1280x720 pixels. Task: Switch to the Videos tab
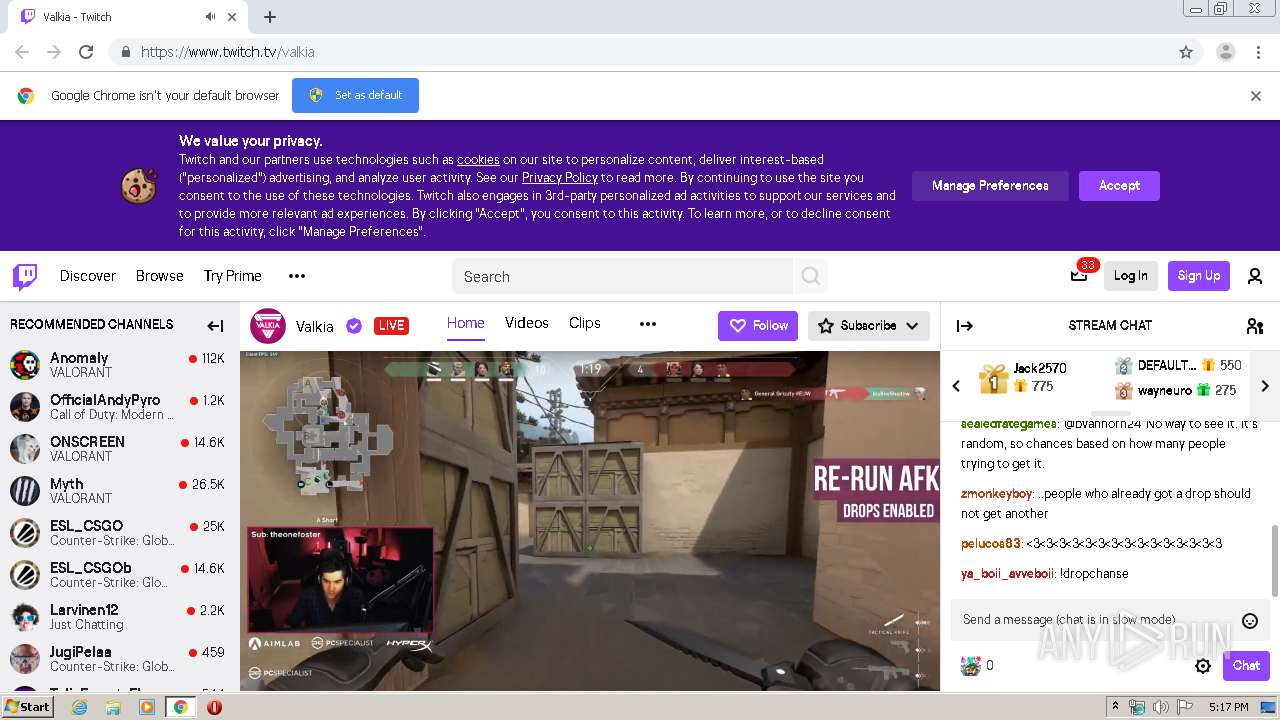527,323
